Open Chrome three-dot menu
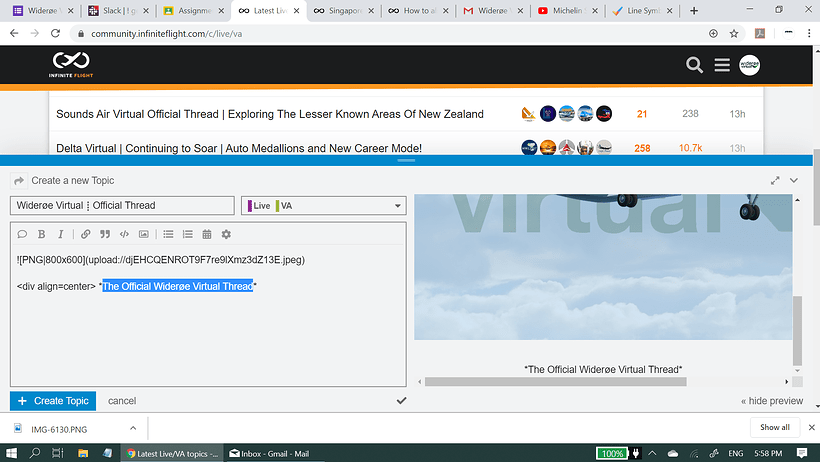The image size is (820, 462). [x=809, y=33]
